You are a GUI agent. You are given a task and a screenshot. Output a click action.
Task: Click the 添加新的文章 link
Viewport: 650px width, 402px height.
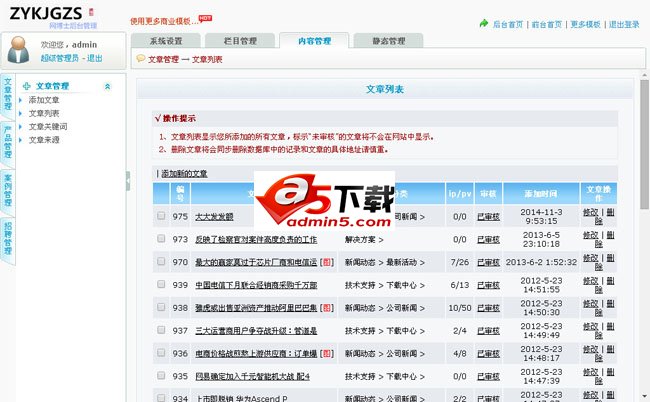click(184, 174)
